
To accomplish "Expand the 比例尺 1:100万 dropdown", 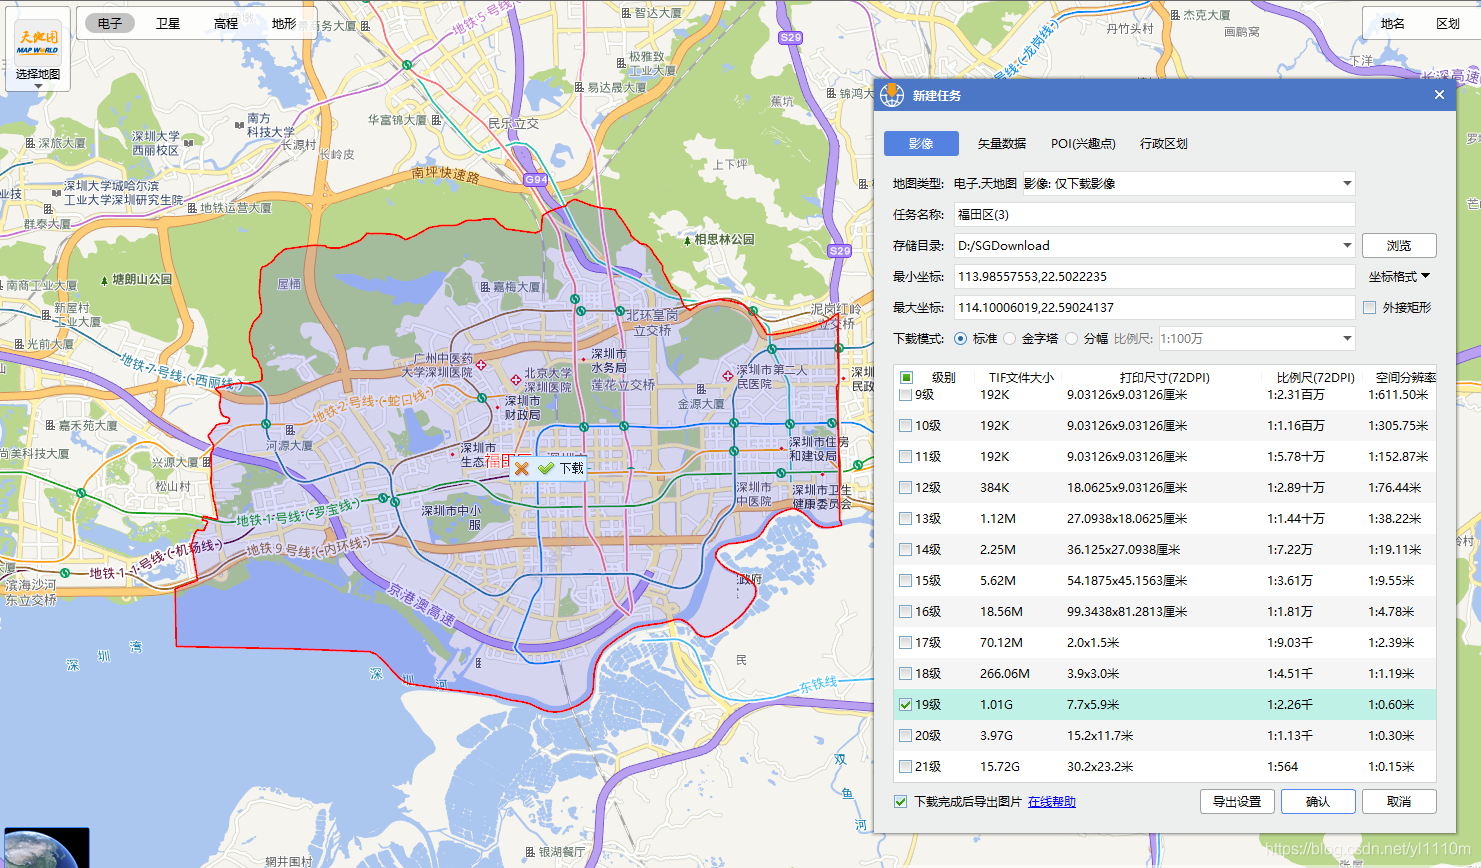I will [x=1347, y=338].
